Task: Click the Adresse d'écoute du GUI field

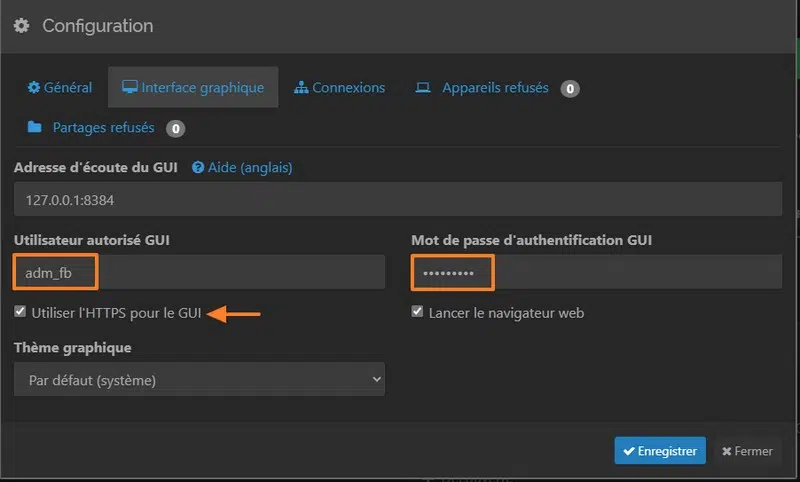Action: [x=398, y=199]
